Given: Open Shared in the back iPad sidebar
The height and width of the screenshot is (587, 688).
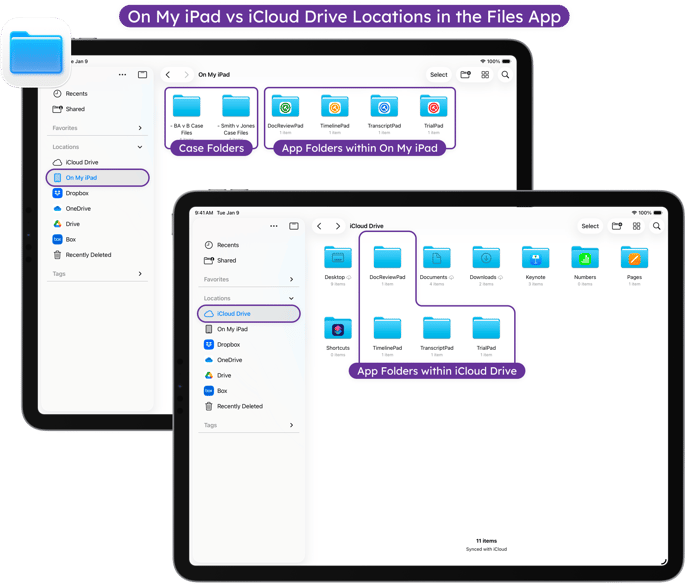Looking at the screenshot, I should click(69, 109).
